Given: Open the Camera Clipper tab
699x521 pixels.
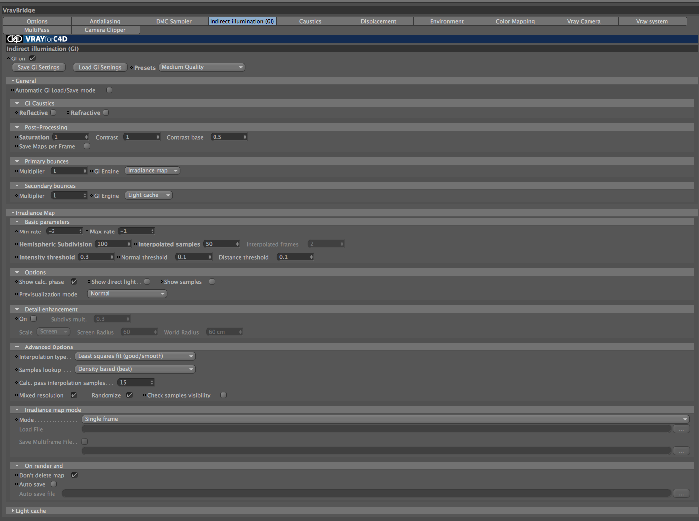Looking at the screenshot, I should tap(105, 30).
